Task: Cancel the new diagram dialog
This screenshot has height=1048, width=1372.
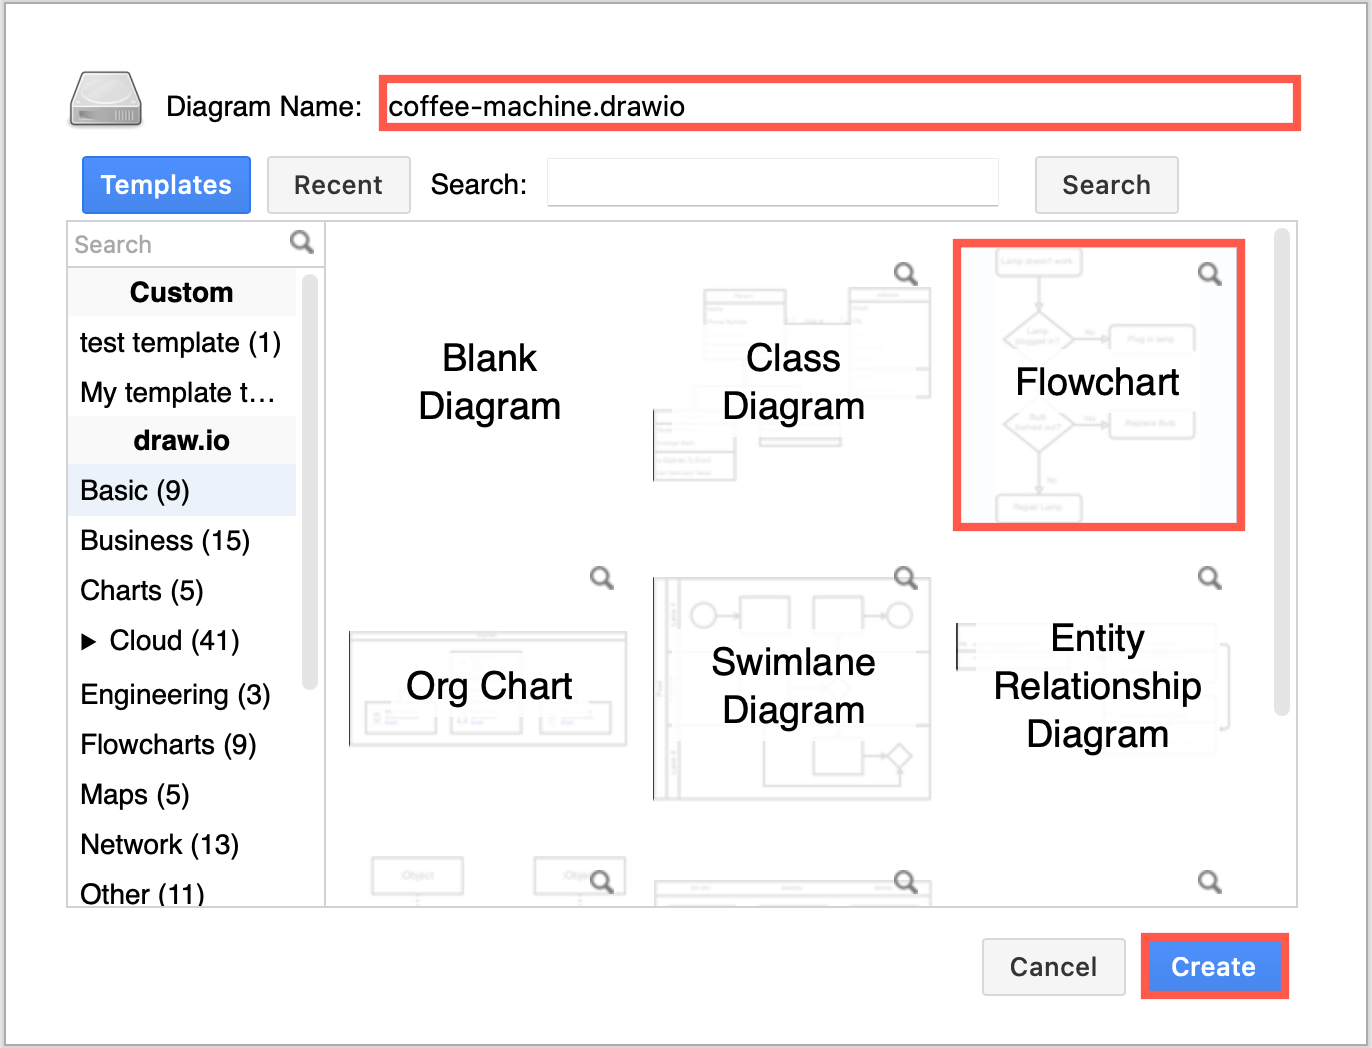Action: 1053,966
